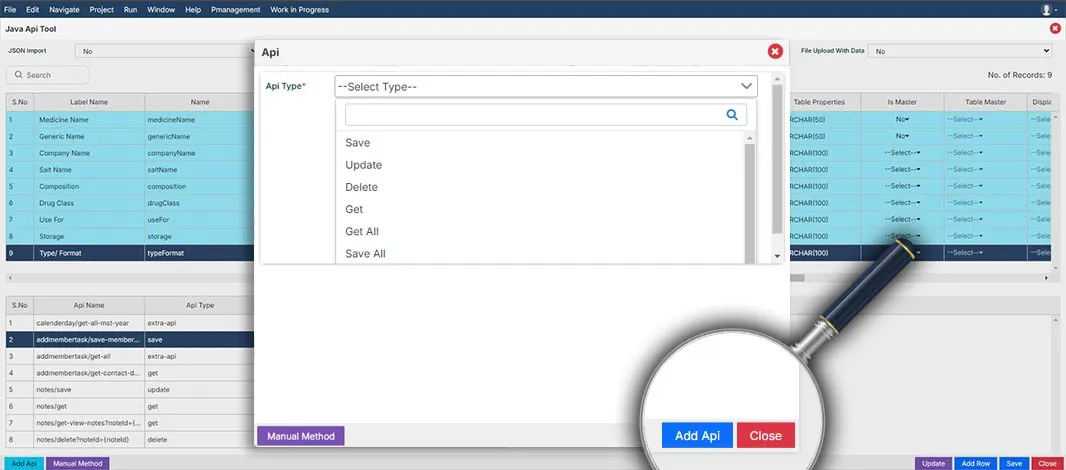The width and height of the screenshot is (1066, 470).
Task: Click the dialog vertical scrollbar down arrow
Action: pos(778,256)
